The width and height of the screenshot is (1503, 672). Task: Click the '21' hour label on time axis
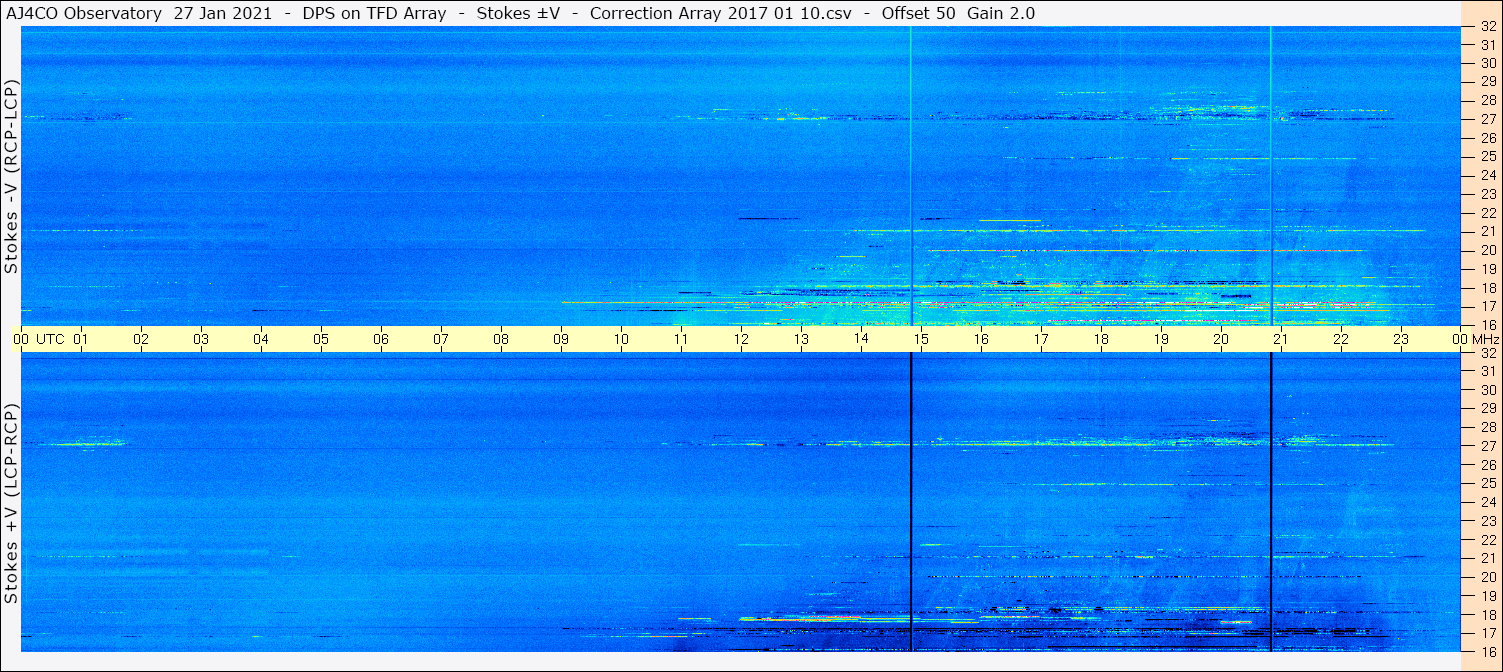[x=1281, y=339]
